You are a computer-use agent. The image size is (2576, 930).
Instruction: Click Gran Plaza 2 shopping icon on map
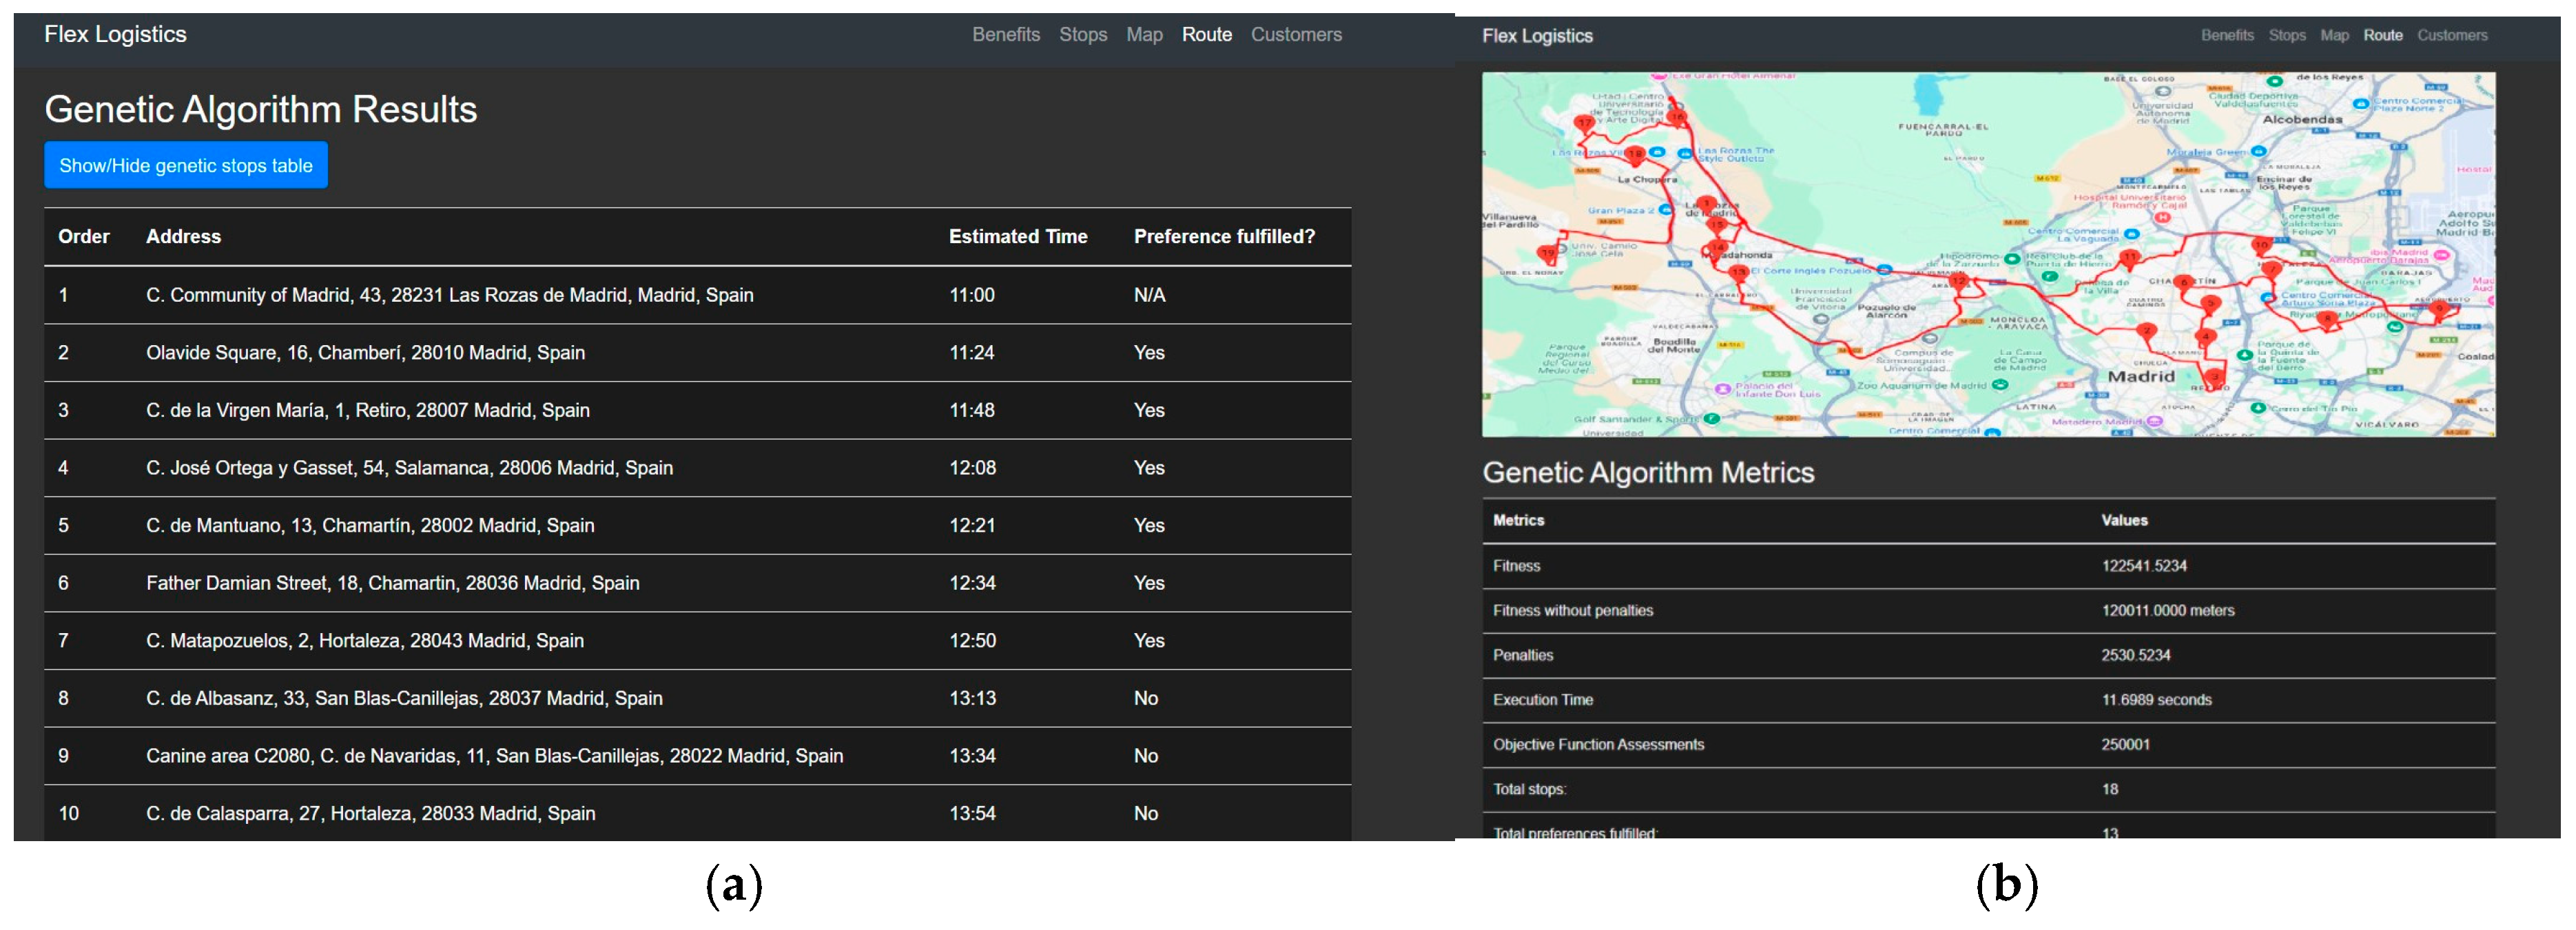pos(1665,210)
